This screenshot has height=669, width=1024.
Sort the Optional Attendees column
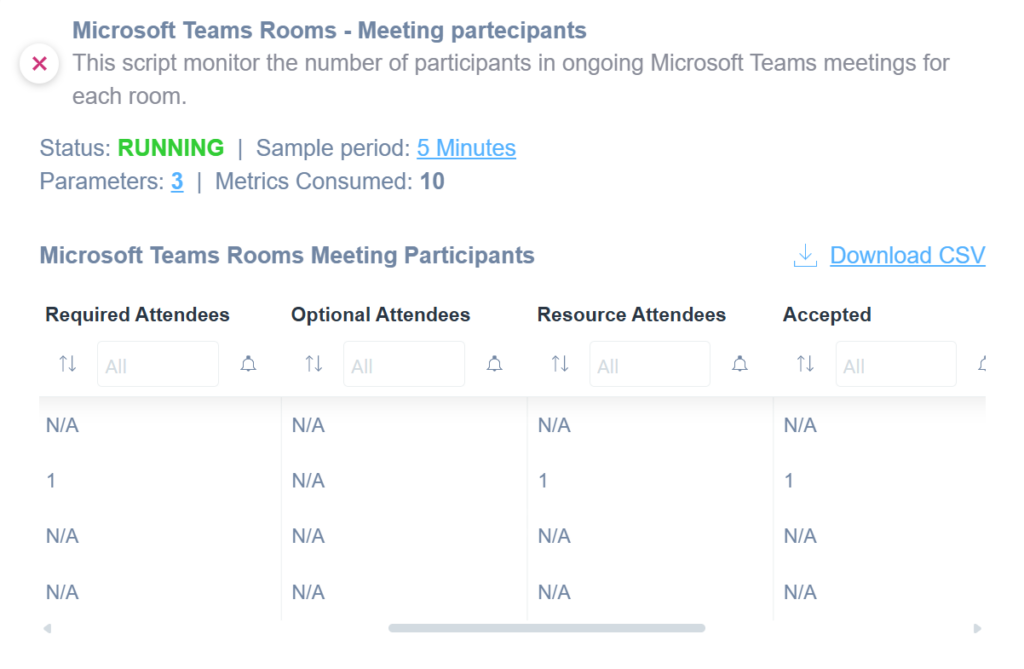314,363
